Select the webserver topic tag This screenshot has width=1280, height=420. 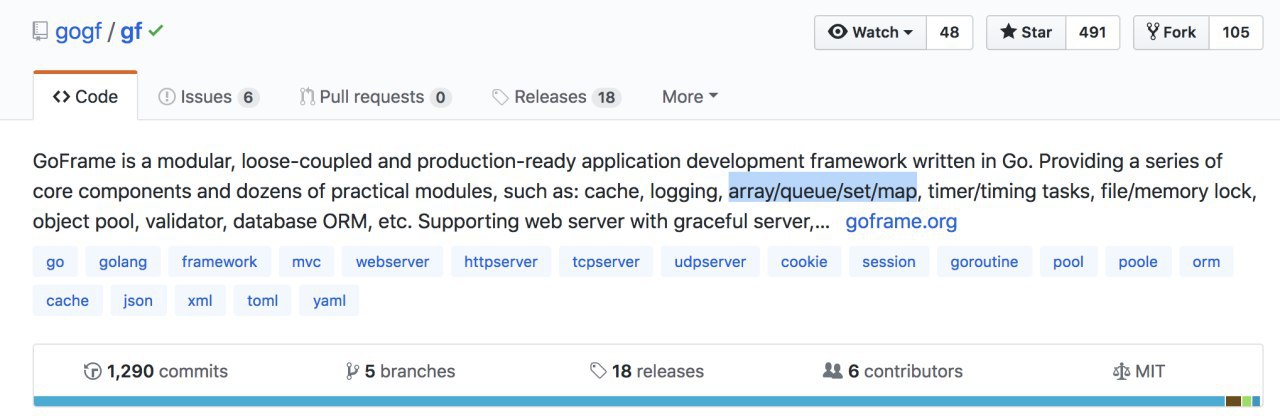pyautogui.click(x=392, y=262)
